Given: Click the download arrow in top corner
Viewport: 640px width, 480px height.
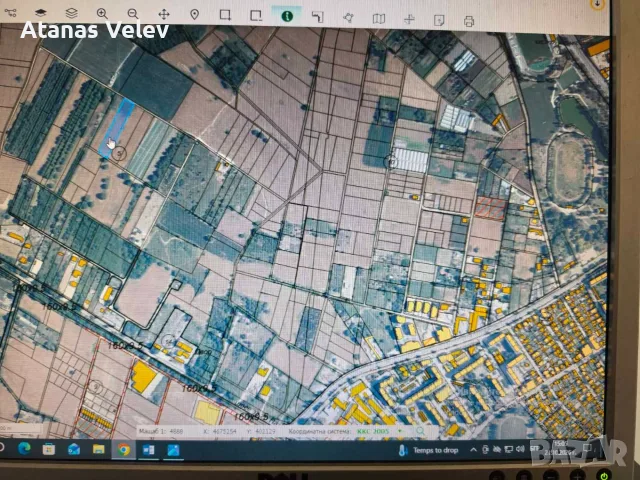Looking at the screenshot, I should click(x=598, y=4).
